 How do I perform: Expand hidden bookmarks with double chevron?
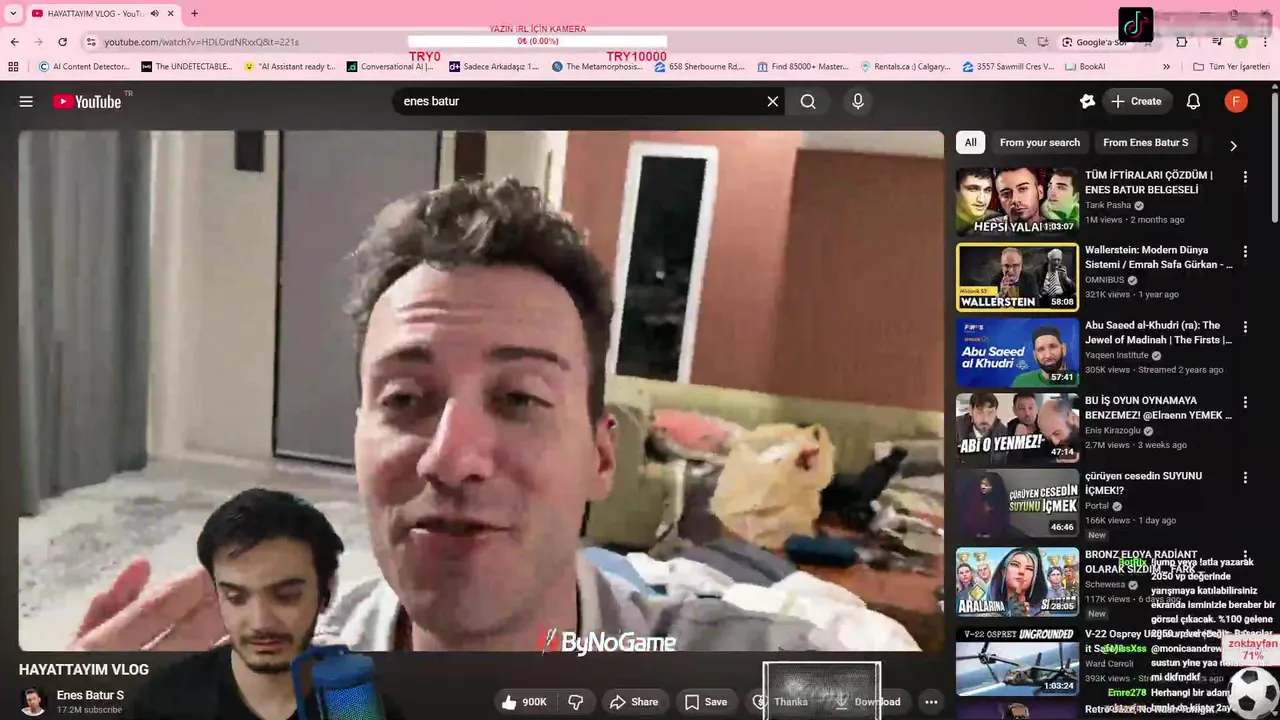point(1166,67)
